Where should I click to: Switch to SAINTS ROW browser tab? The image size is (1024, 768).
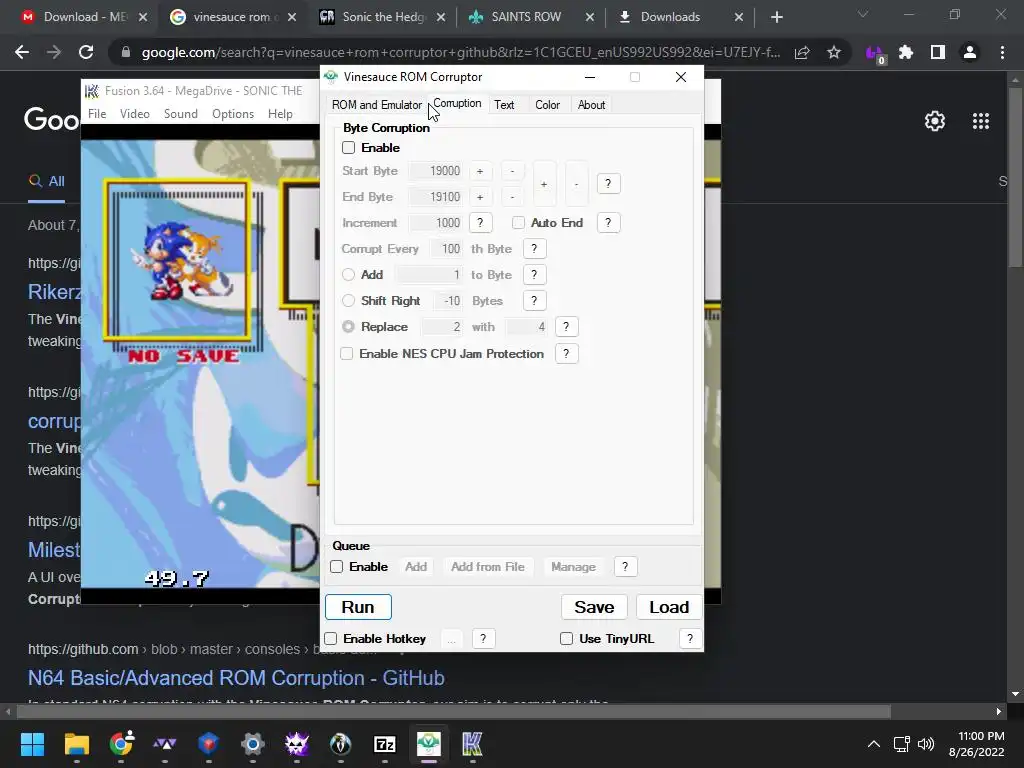[x=531, y=17]
